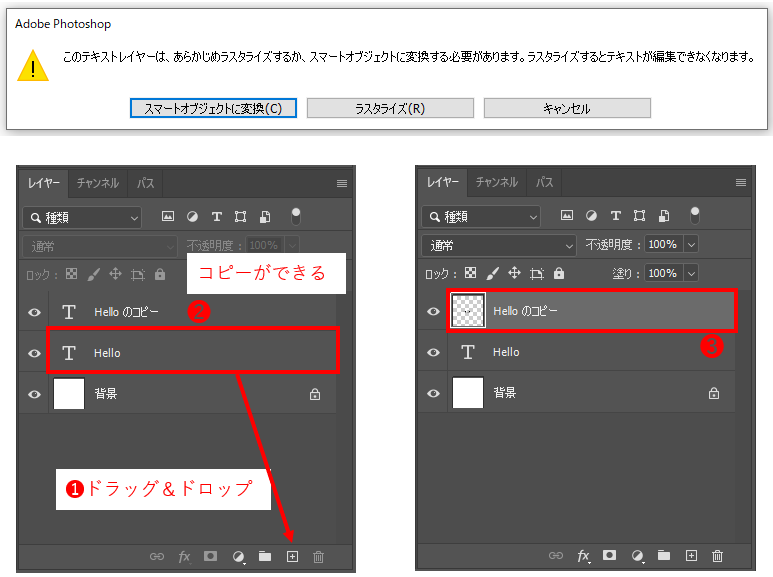
Task: Click 背景 lock icon in right panel
Action: pyautogui.click(x=713, y=393)
